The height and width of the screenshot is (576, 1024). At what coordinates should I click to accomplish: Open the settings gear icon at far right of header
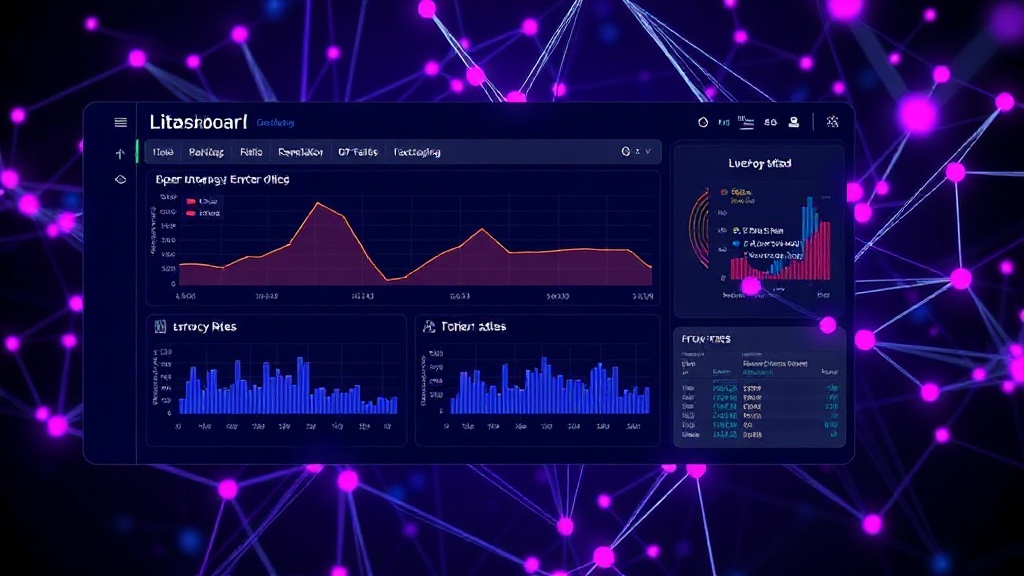(x=832, y=122)
